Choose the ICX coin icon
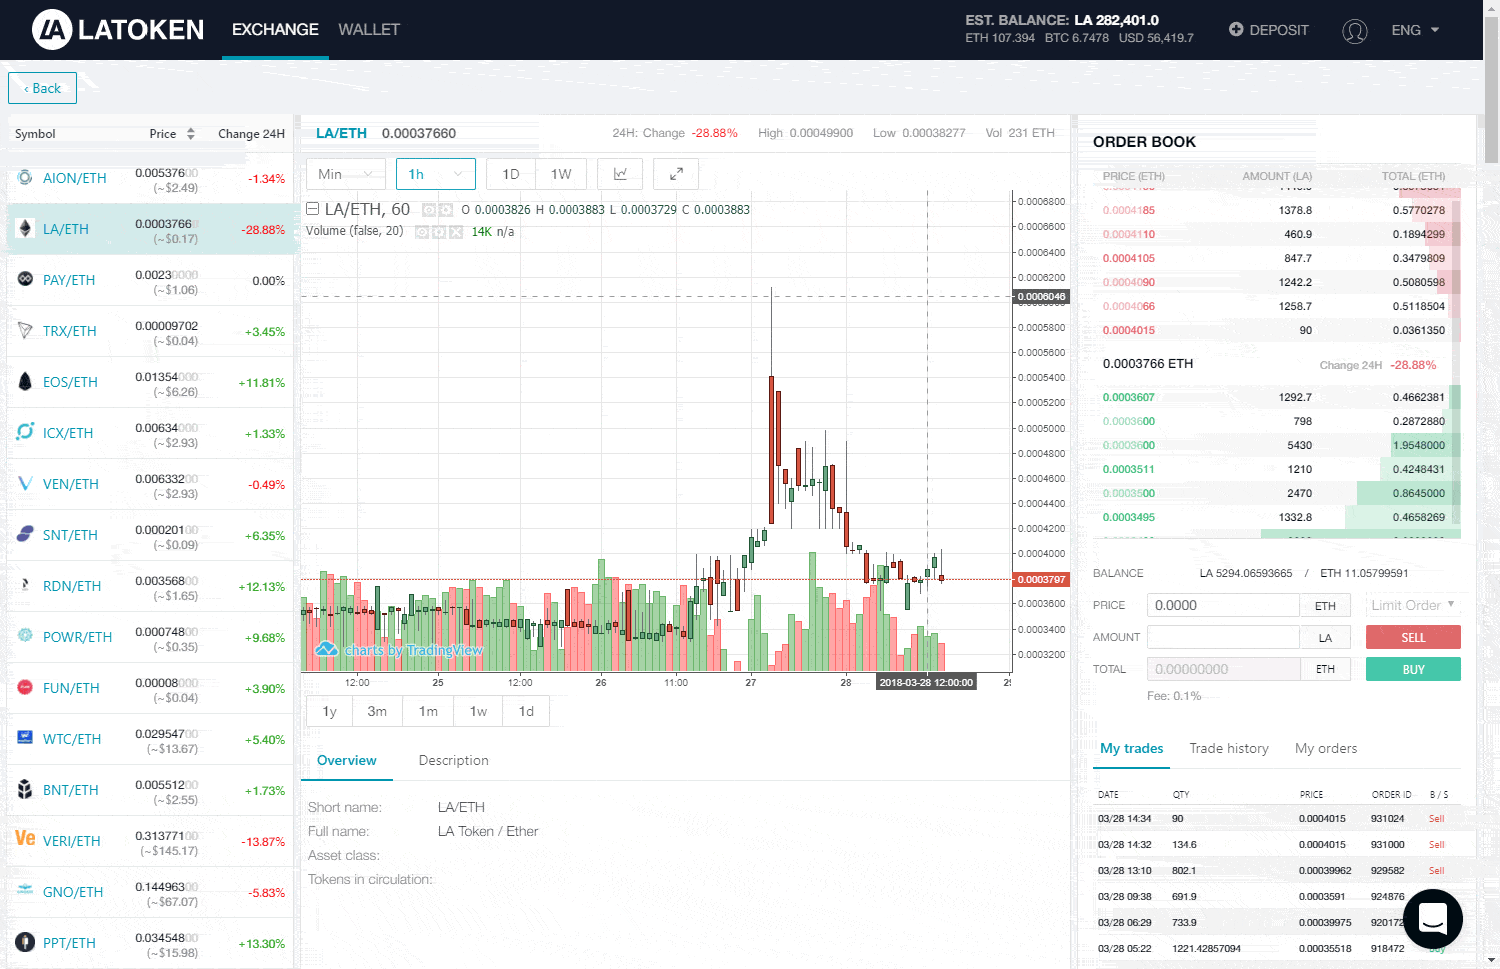 [x=25, y=432]
